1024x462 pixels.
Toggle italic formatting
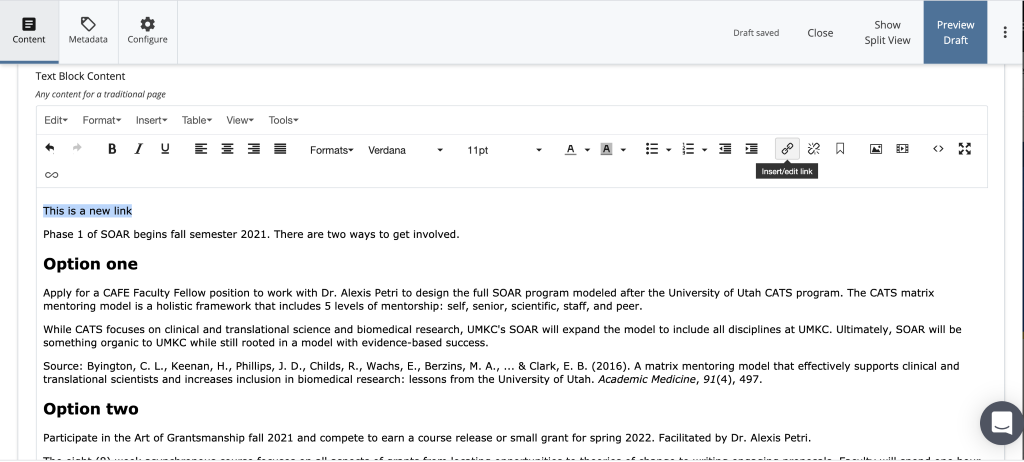pyautogui.click(x=138, y=149)
